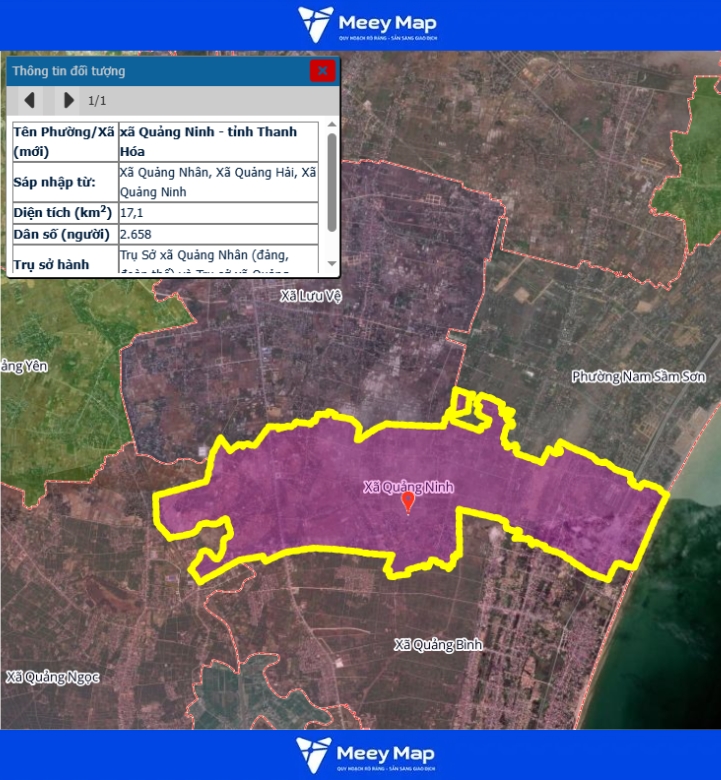721x780 pixels.
Task: Click the 1/1 page indicator
Action: (x=97, y=100)
